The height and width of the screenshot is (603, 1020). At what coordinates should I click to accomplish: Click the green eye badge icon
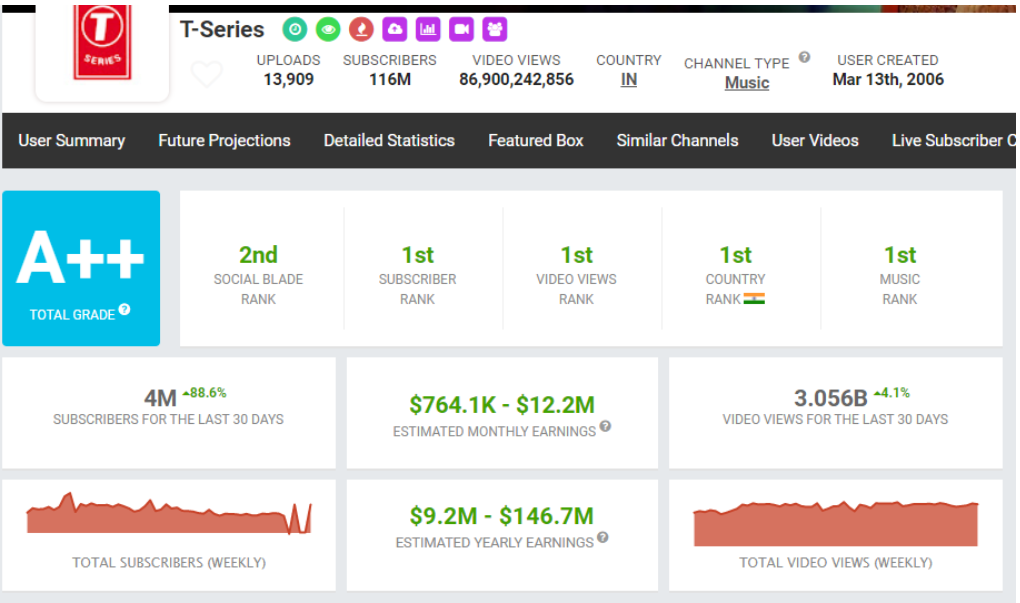click(328, 29)
